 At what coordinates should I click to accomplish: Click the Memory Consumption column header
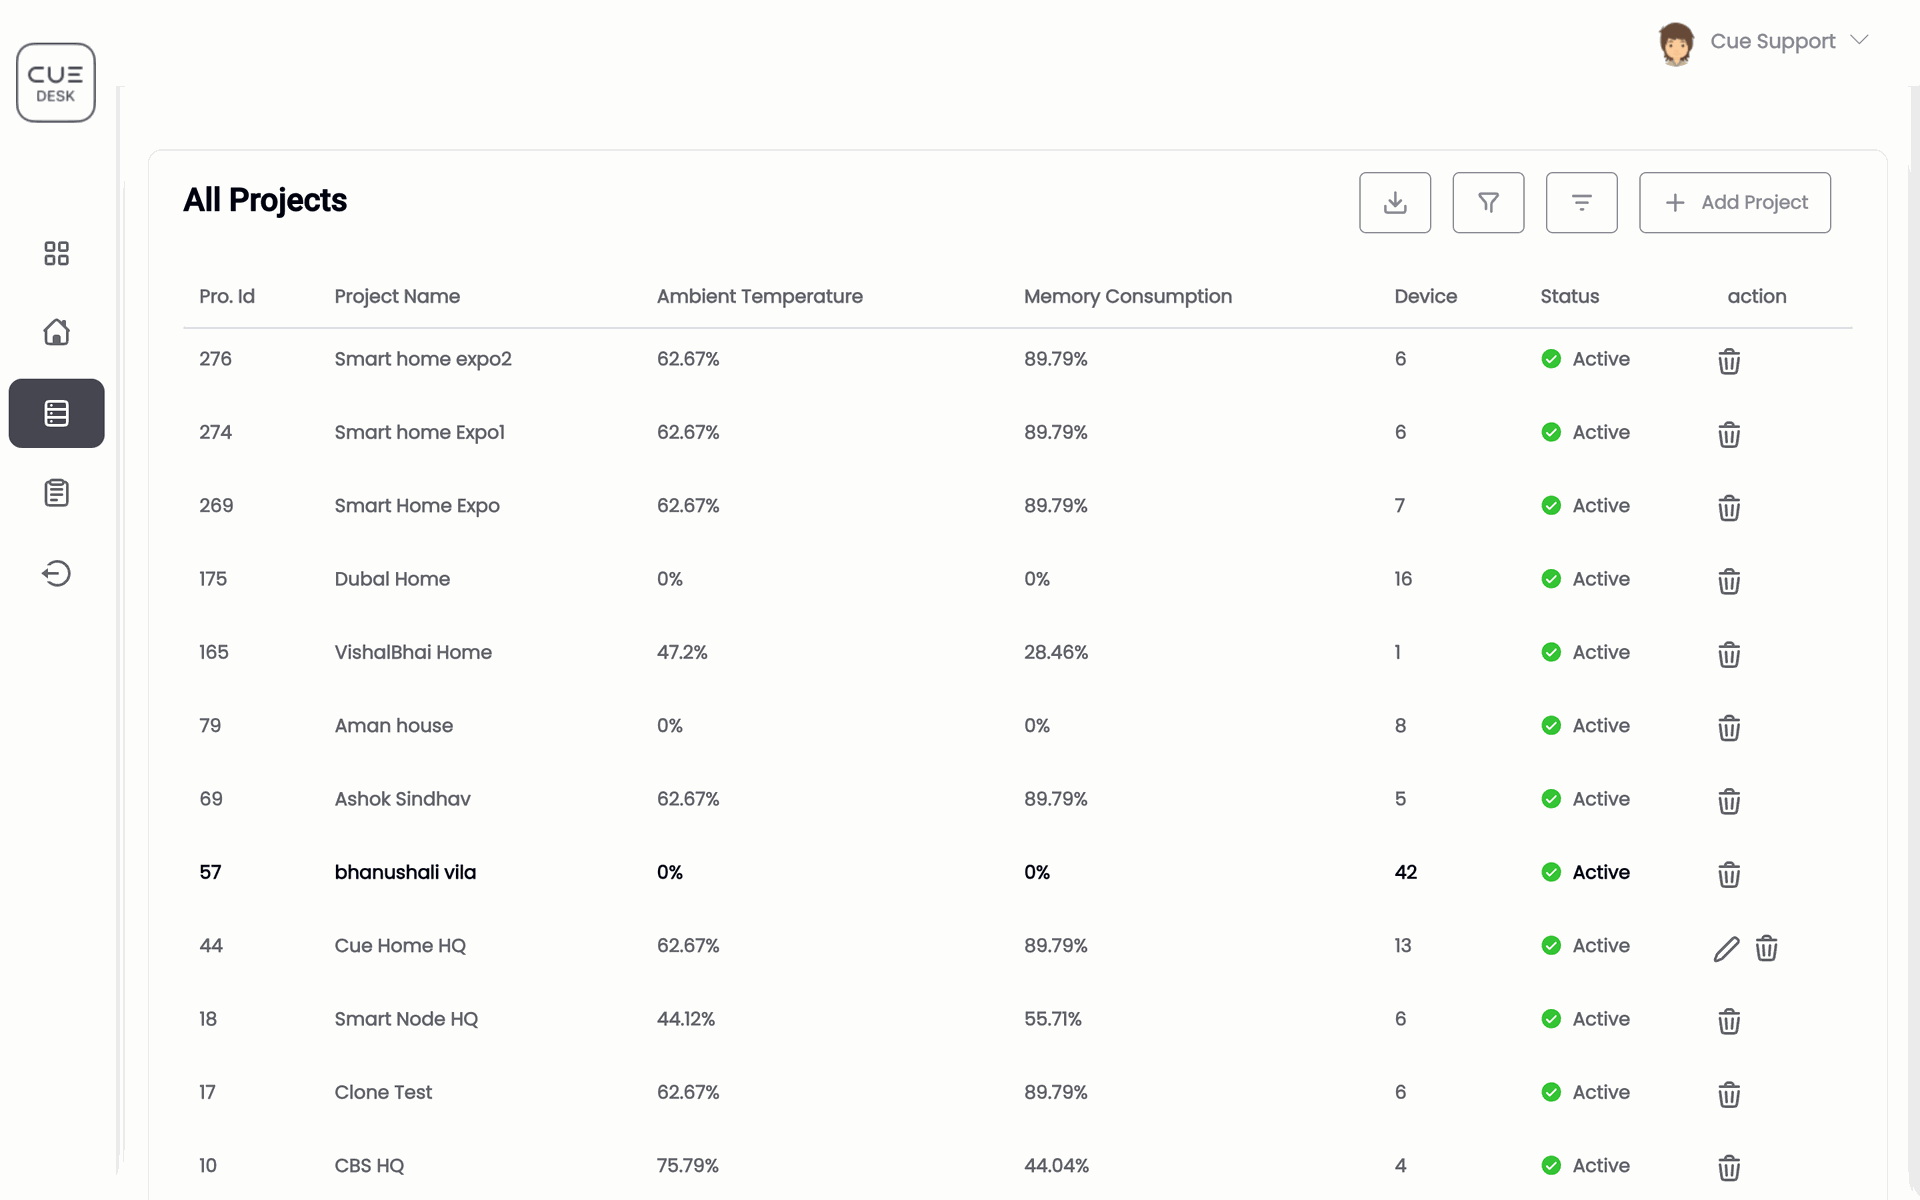(x=1127, y=296)
